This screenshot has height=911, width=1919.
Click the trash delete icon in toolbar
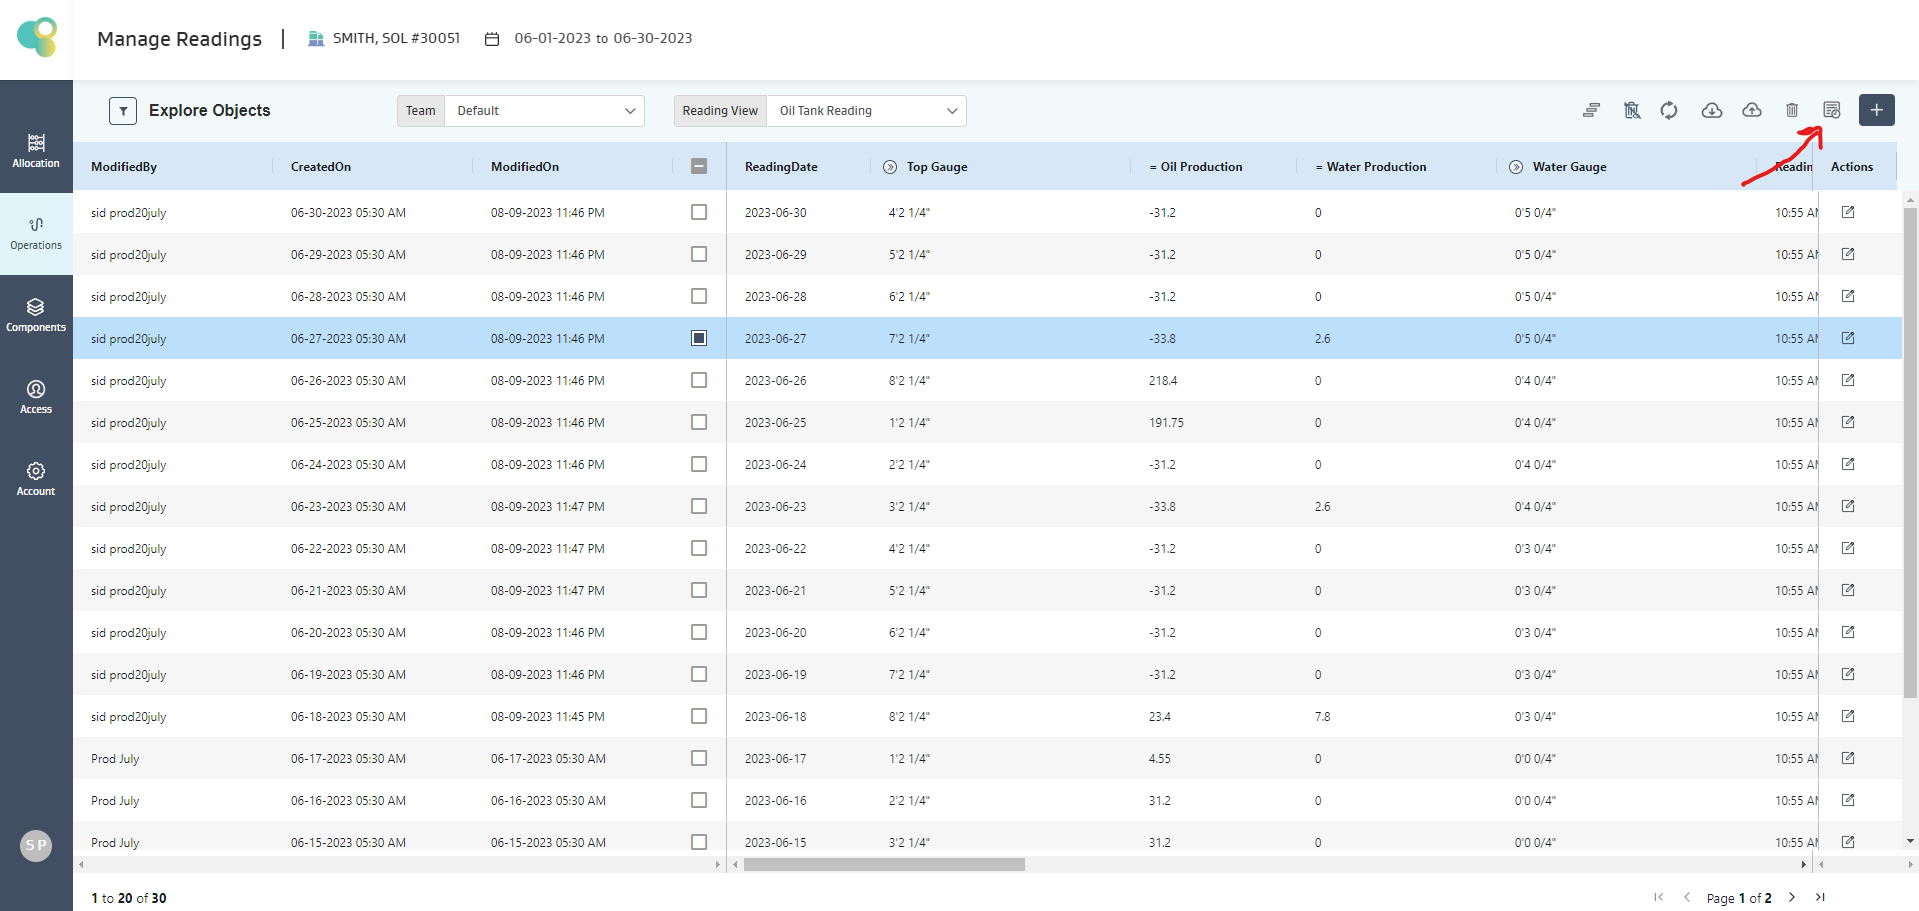point(1791,110)
